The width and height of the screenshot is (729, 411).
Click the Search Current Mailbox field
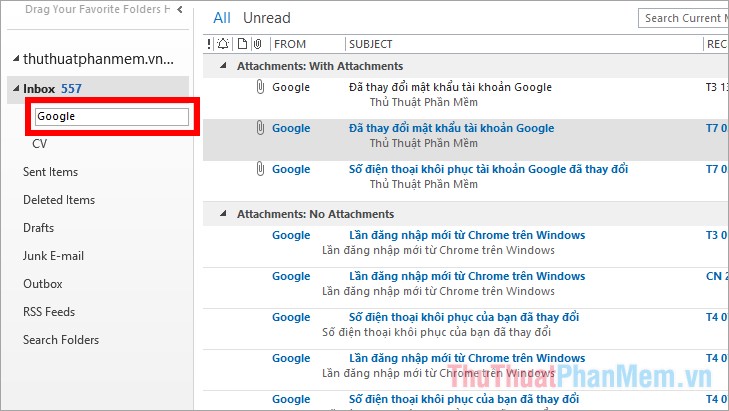point(683,18)
